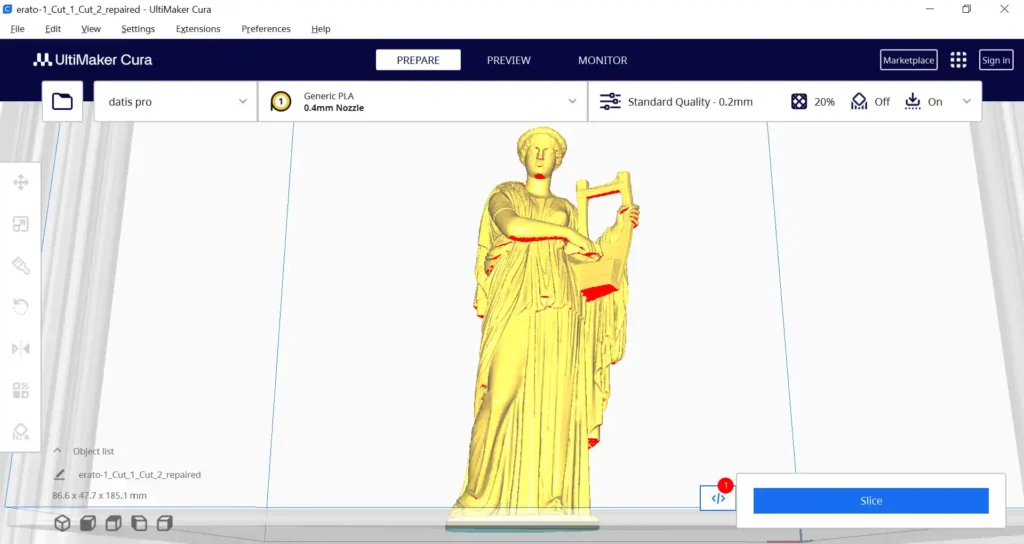Click the 86.6 x 47.7 x 185.1 mm dimensions
The width and height of the screenshot is (1024, 544).
(99, 496)
